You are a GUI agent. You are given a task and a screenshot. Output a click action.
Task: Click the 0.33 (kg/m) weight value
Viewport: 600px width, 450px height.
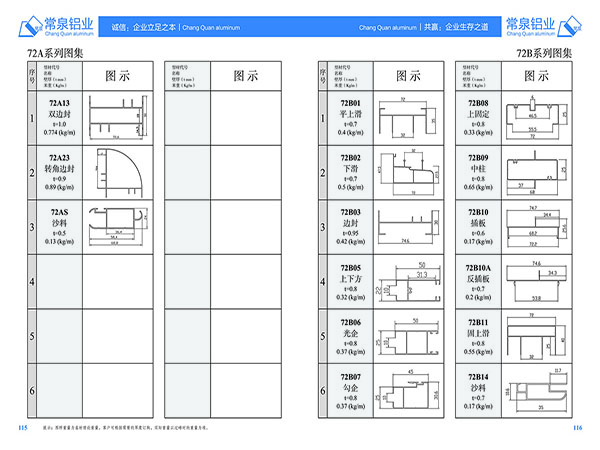tap(478, 132)
